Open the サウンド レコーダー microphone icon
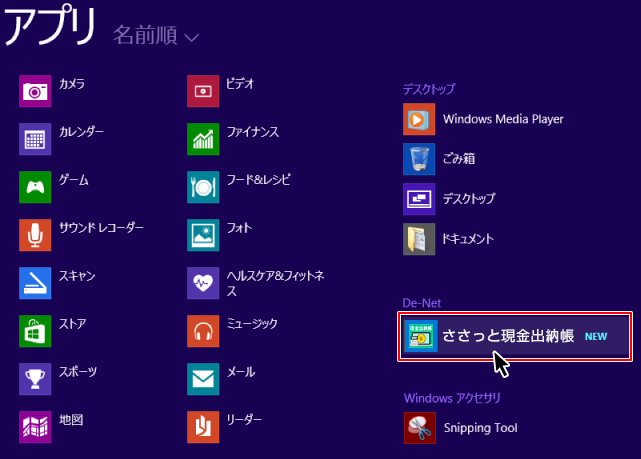 (x=35, y=235)
